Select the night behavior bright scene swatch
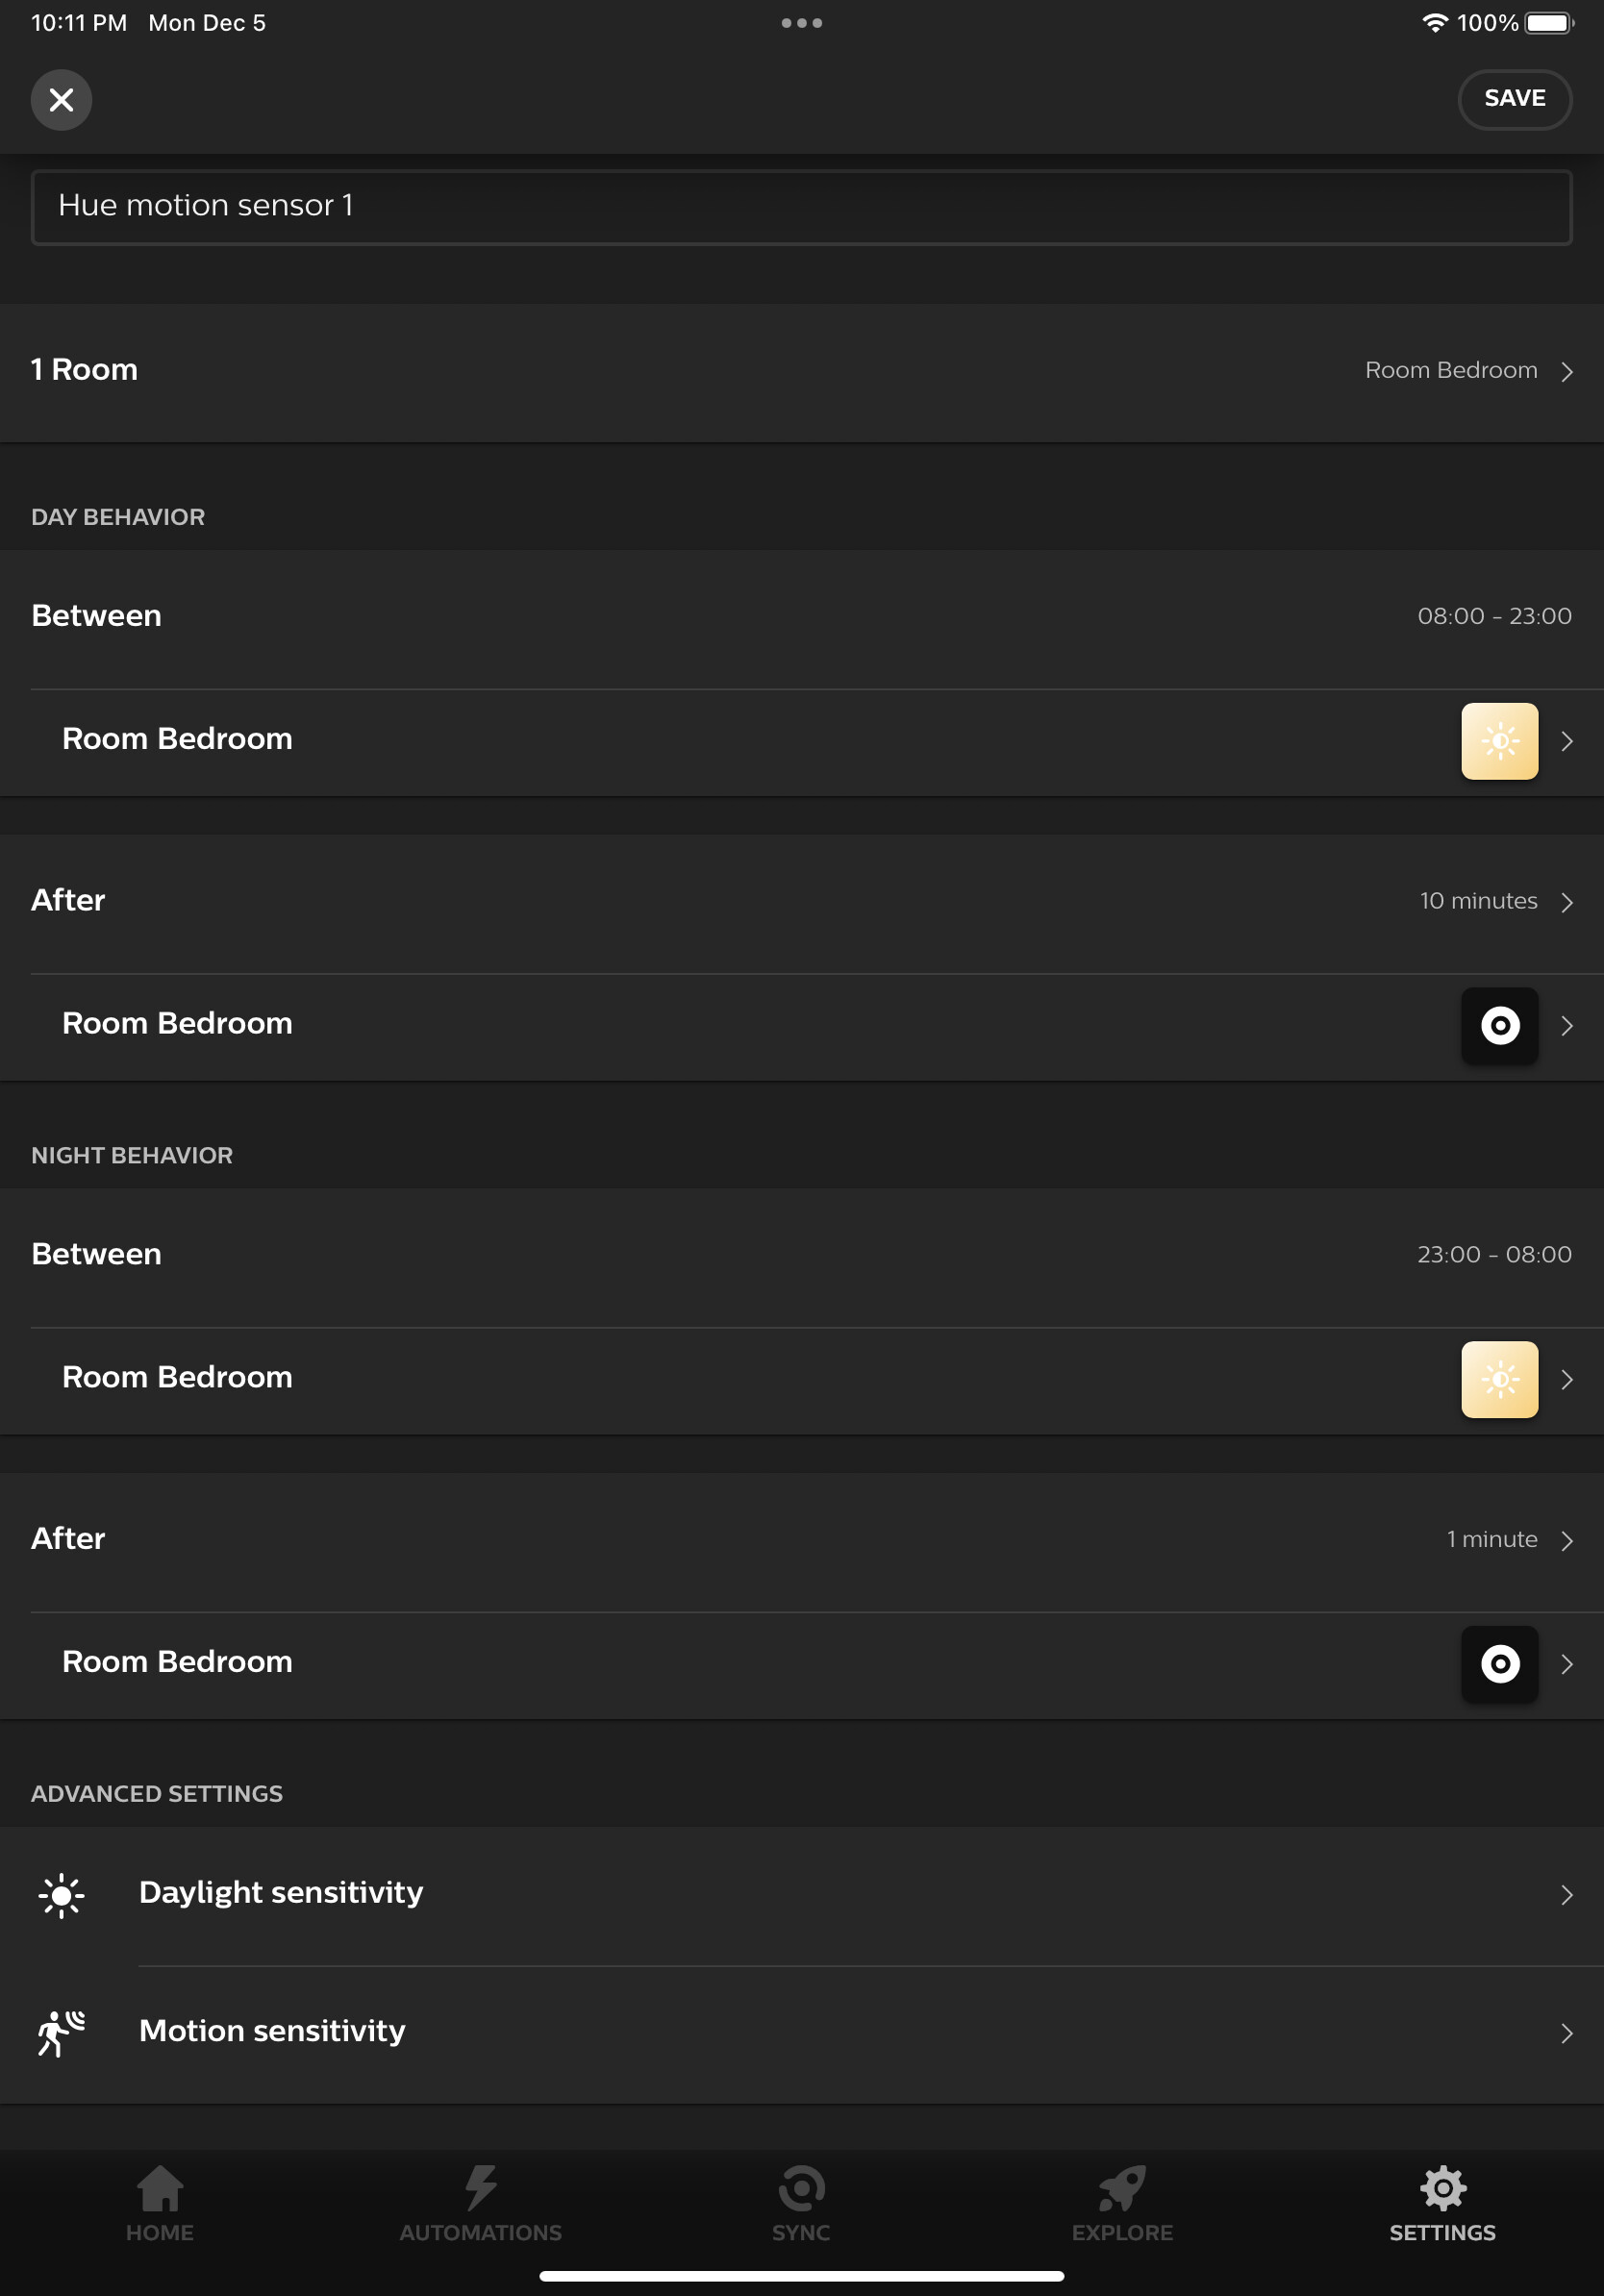 [1499, 1379]
